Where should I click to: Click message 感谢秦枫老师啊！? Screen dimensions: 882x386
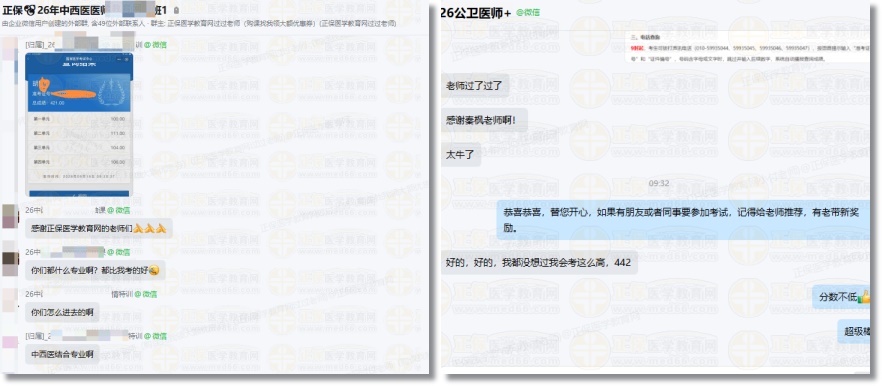point(484,120)
